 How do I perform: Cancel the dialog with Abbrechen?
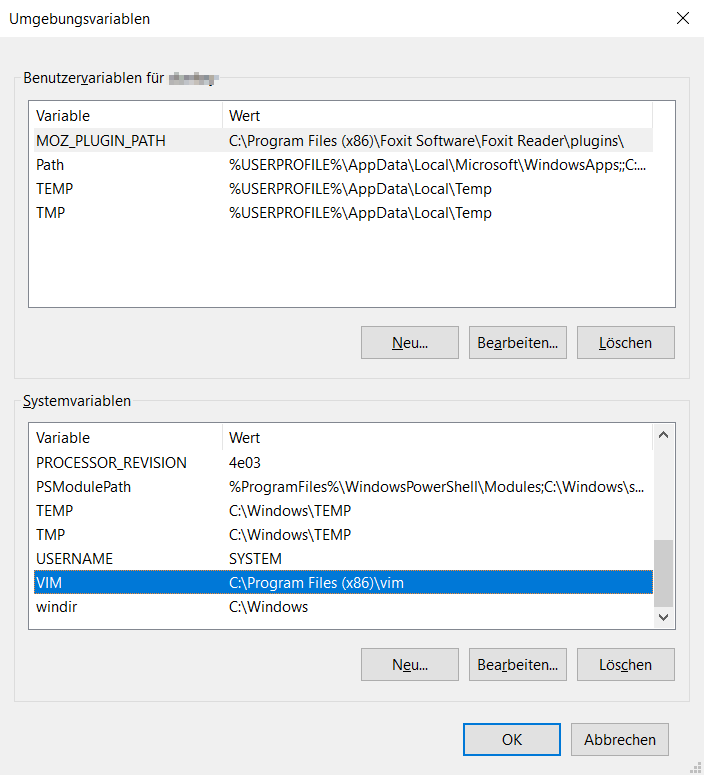tap(619, 739)
